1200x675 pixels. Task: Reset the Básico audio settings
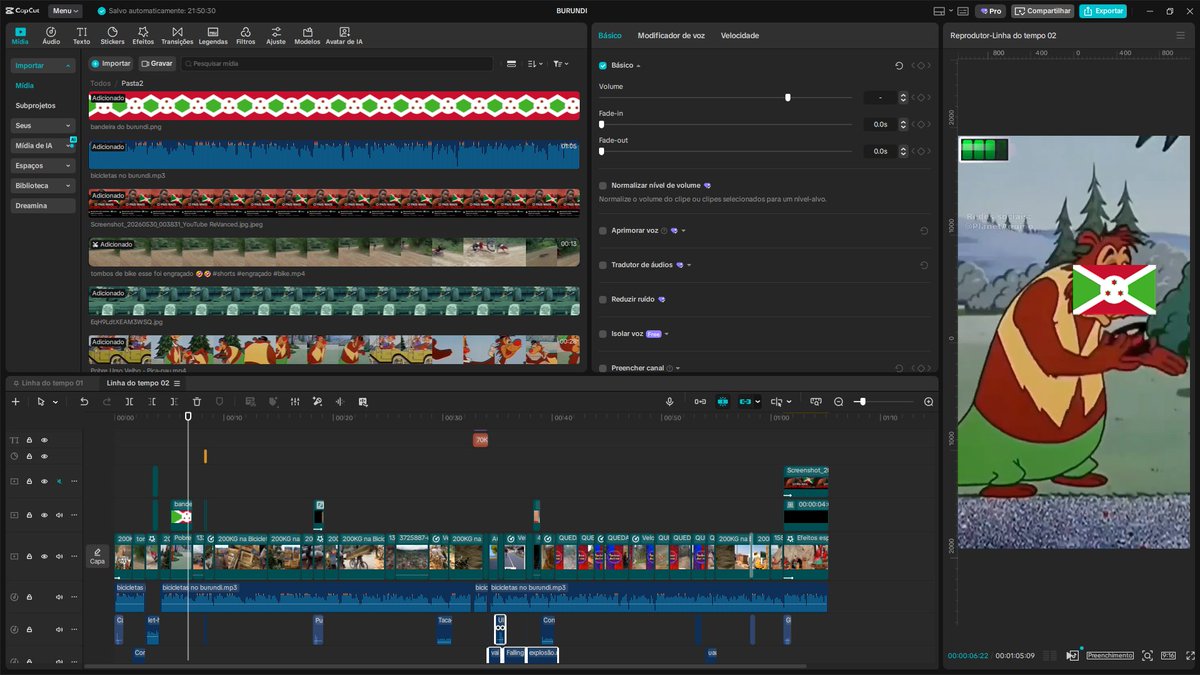(x=899, y=65)
